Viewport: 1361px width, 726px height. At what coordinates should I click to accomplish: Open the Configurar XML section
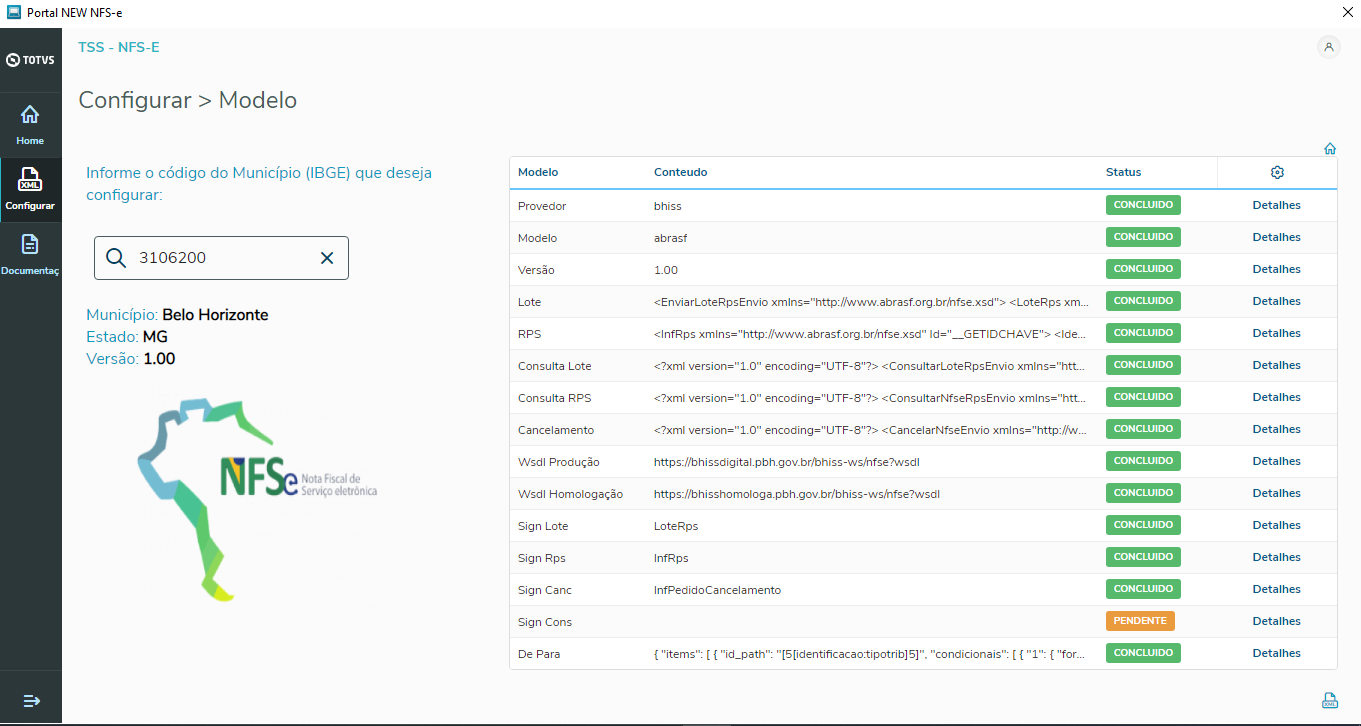tap(30, 189)
